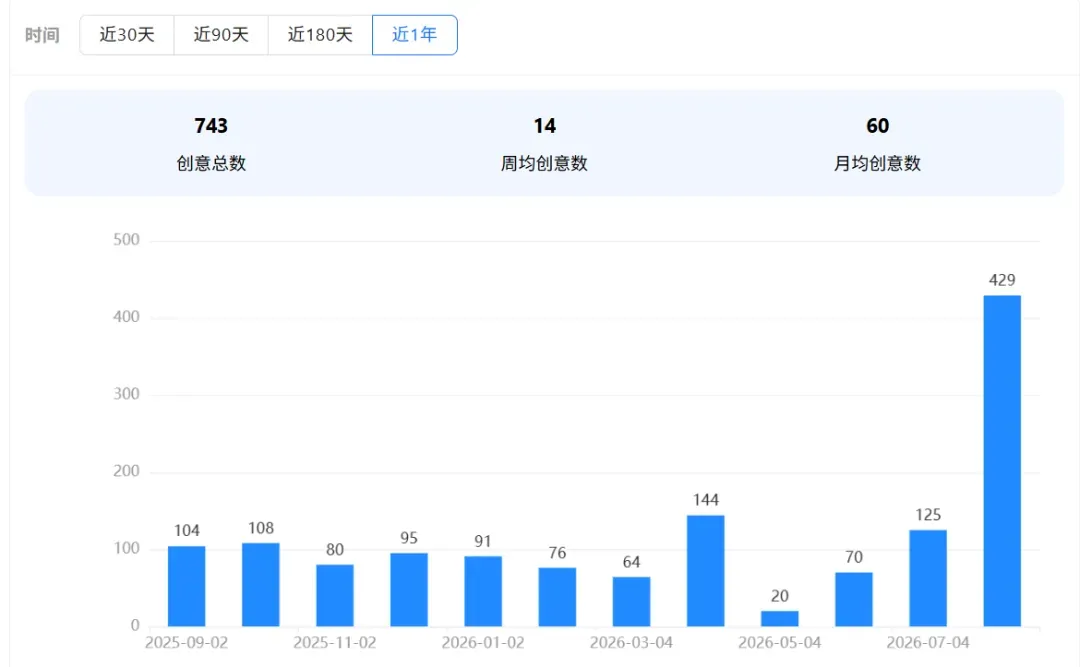Click the bar labeled 91
Image resolution: width=1080 pixels, height=667 pixels.
tap(483, 591)
